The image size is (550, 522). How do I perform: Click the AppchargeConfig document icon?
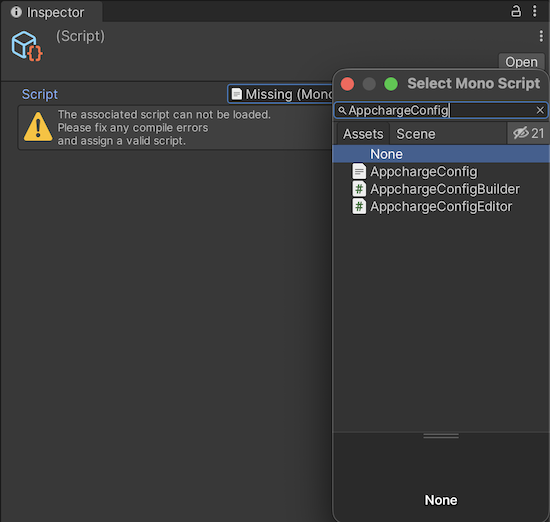359,172
